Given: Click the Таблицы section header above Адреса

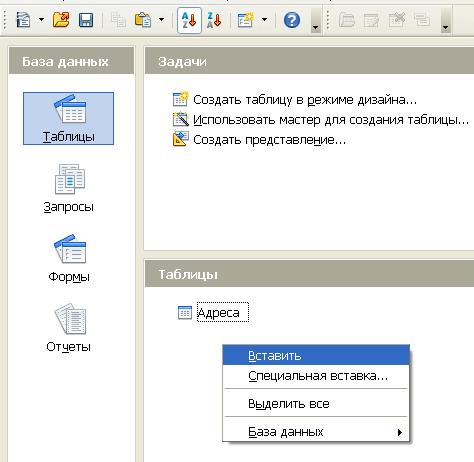Looking at the screenshot, I should click(309, 274).
